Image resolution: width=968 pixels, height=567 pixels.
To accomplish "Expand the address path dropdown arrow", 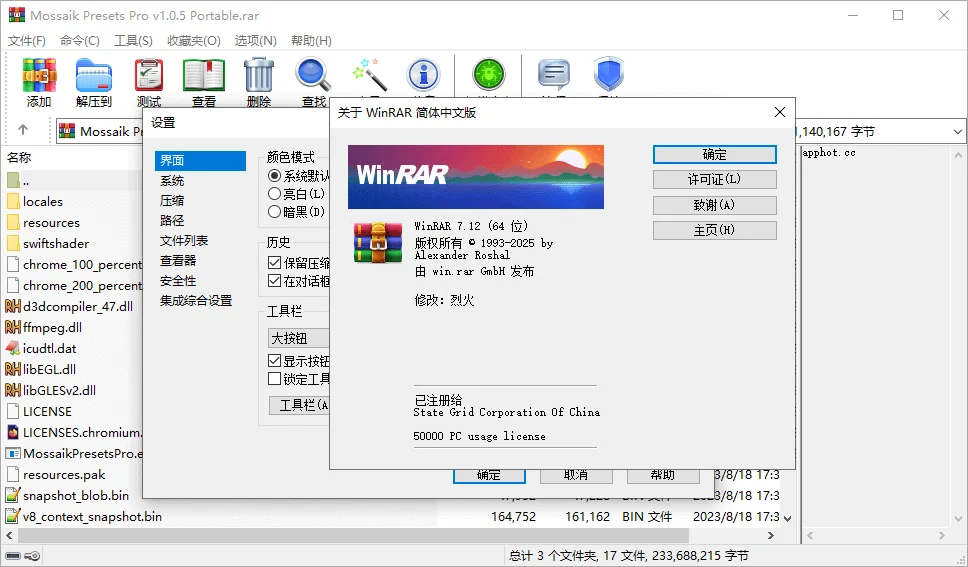I will pos(957,131).
